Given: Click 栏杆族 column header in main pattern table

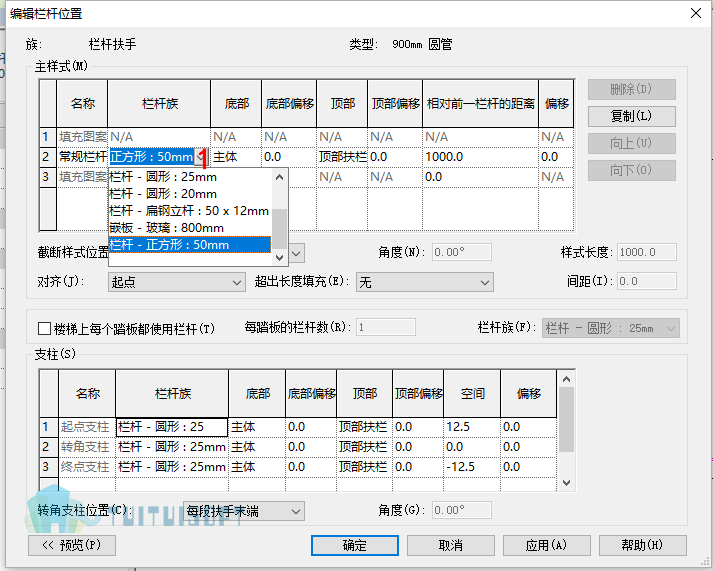Looking at the screenshot, I should [x=159, y=104].
